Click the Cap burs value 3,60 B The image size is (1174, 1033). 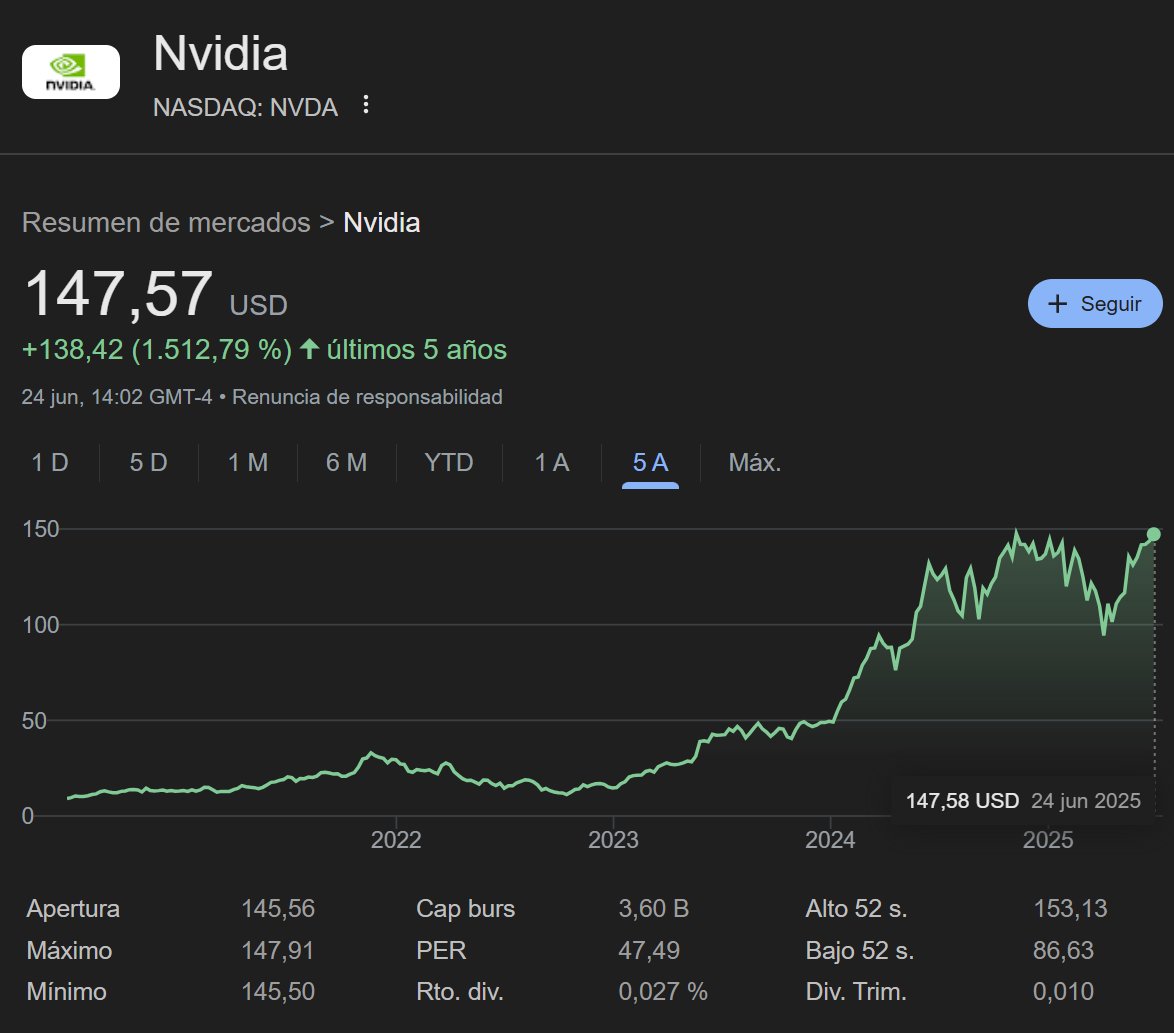pos(654,908)
